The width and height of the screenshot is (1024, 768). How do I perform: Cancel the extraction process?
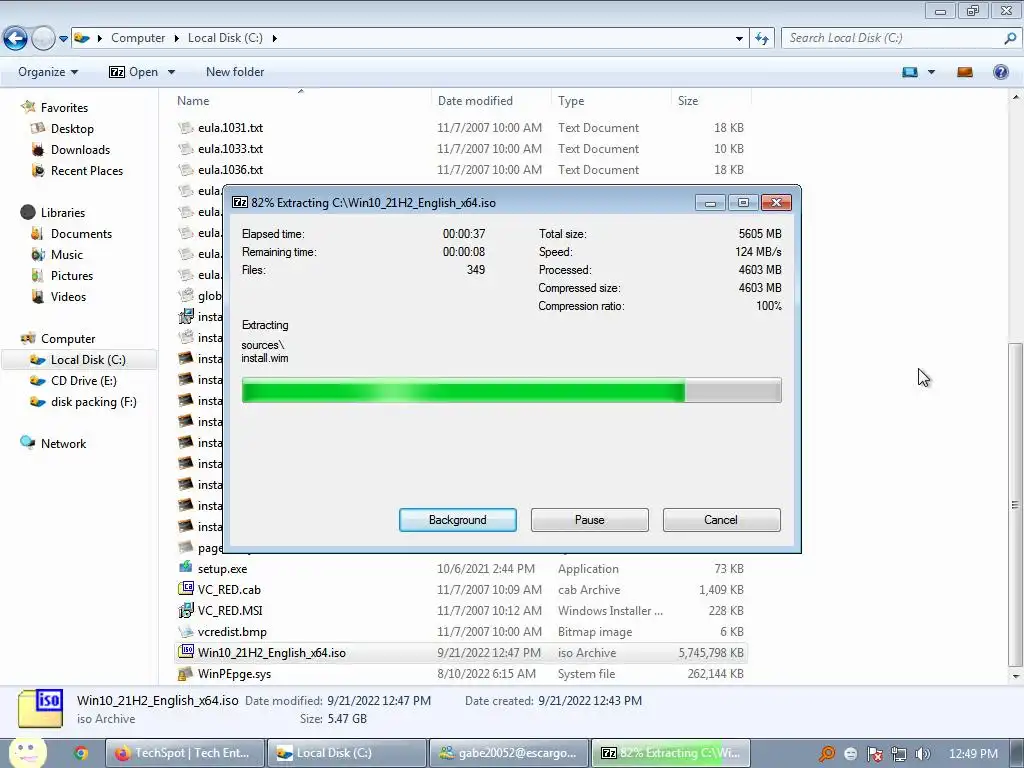click(721, 520)
